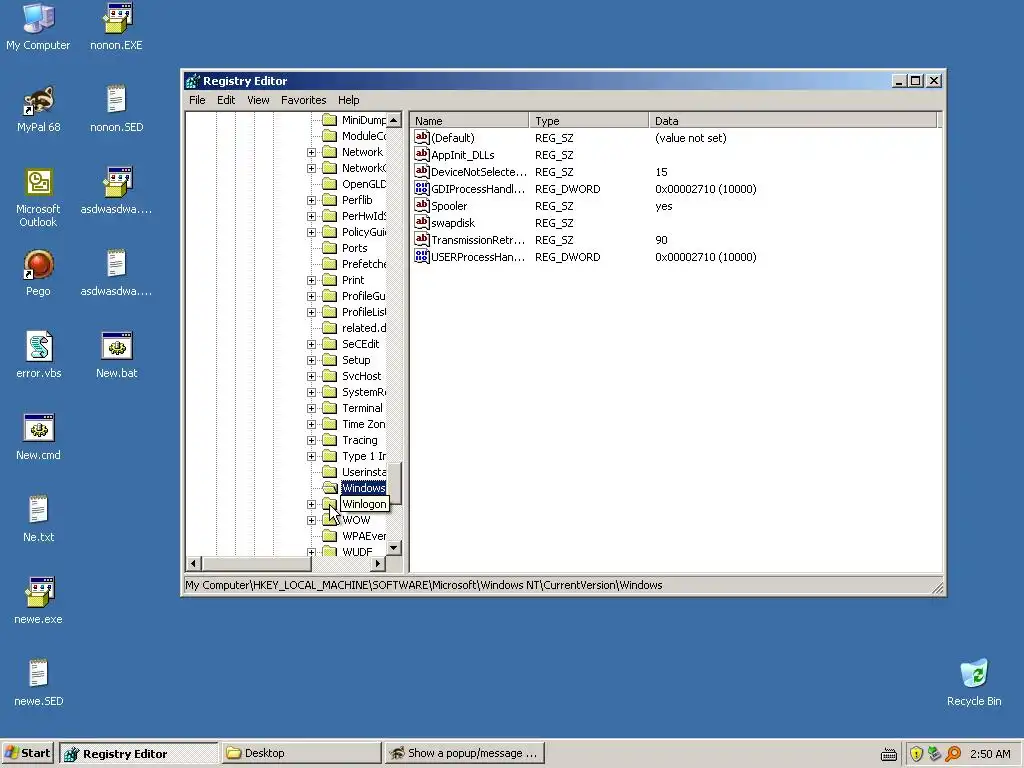Click the Registry Editor taskbar button

pos(138,753)
